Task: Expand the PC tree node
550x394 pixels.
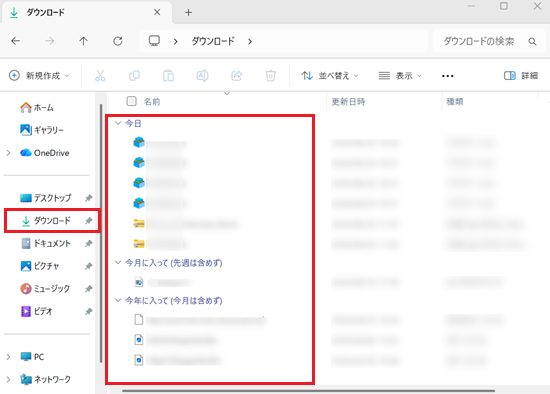Action: click(x=8, y=357)
